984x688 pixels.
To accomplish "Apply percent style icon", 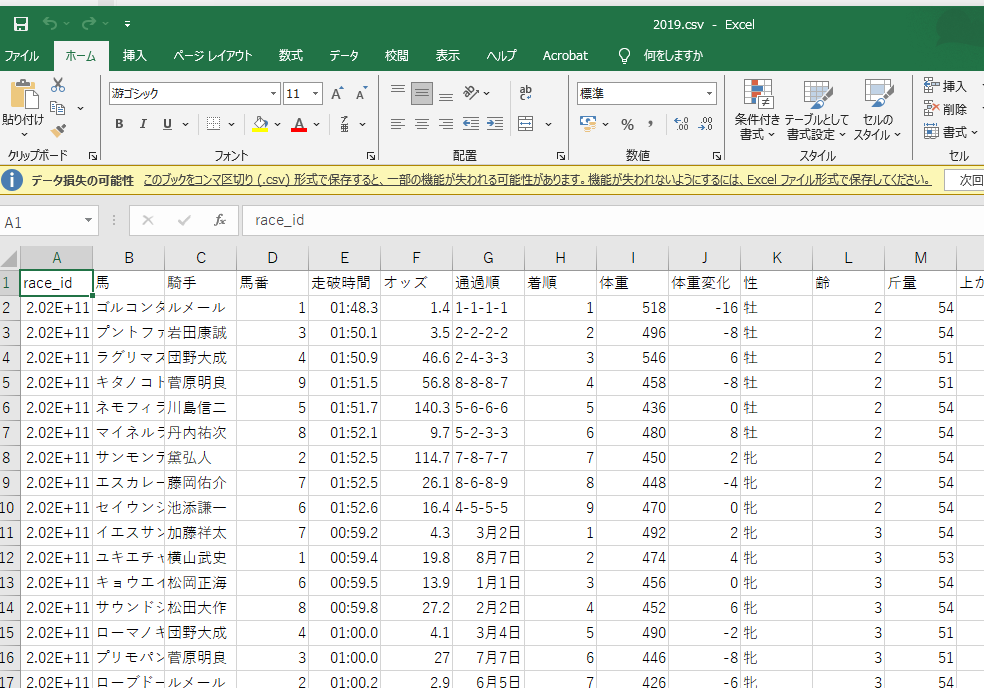I will tap(628, 124).
